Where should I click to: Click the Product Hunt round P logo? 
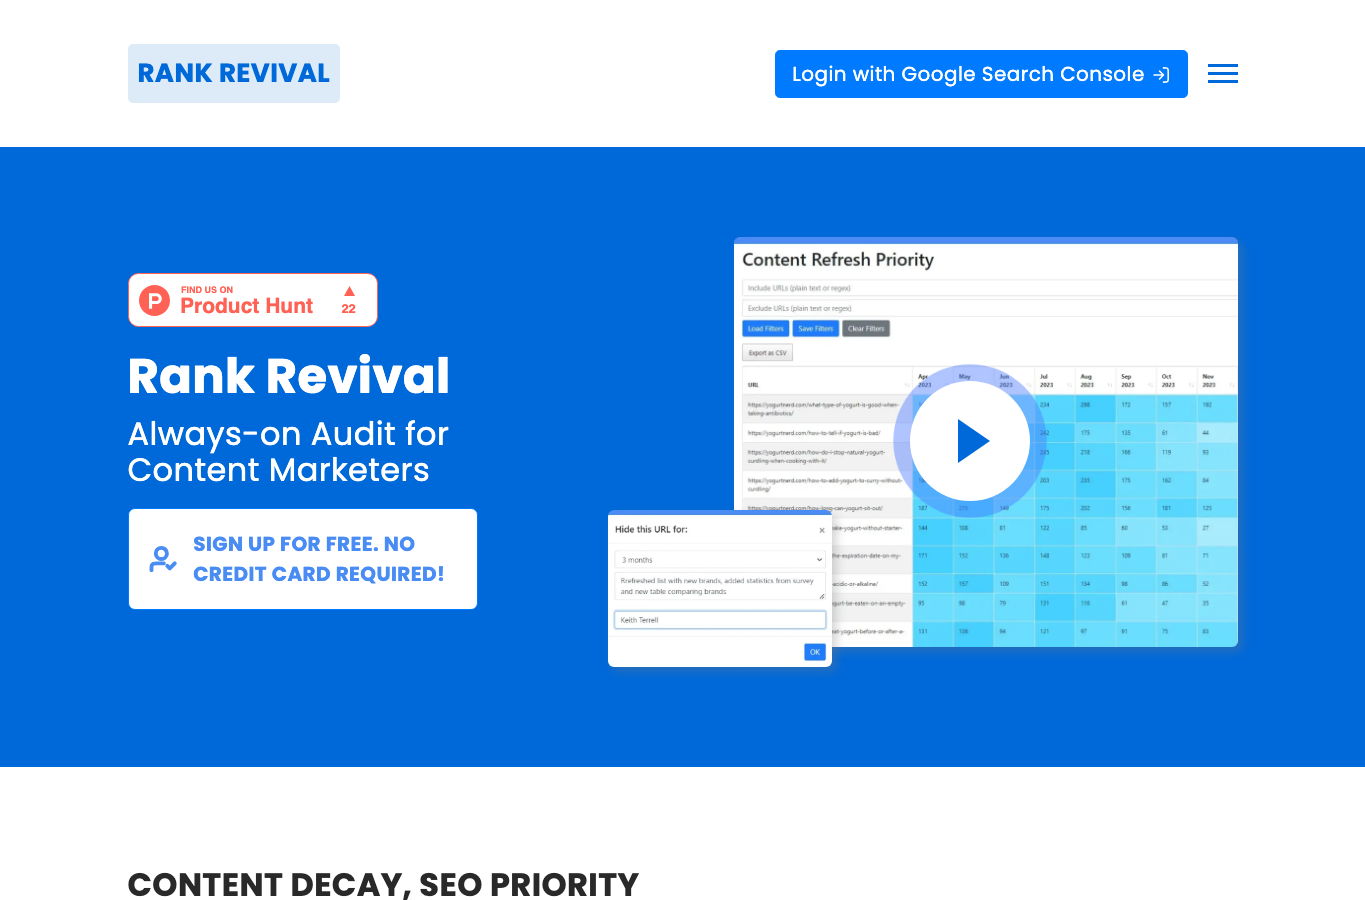tap(154, 300)
